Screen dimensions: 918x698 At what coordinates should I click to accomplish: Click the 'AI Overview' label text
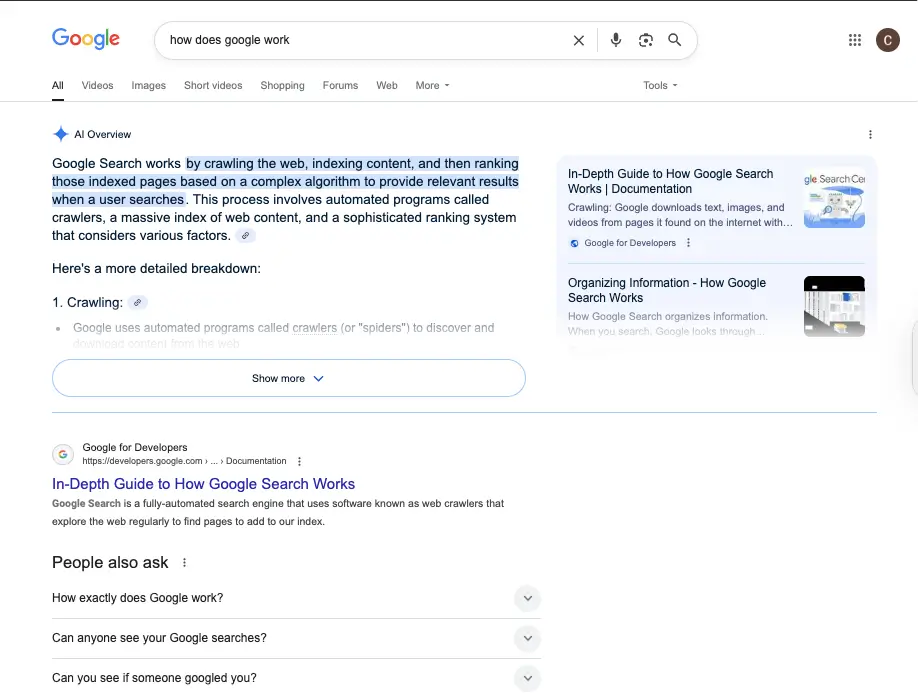pos(102,135)
